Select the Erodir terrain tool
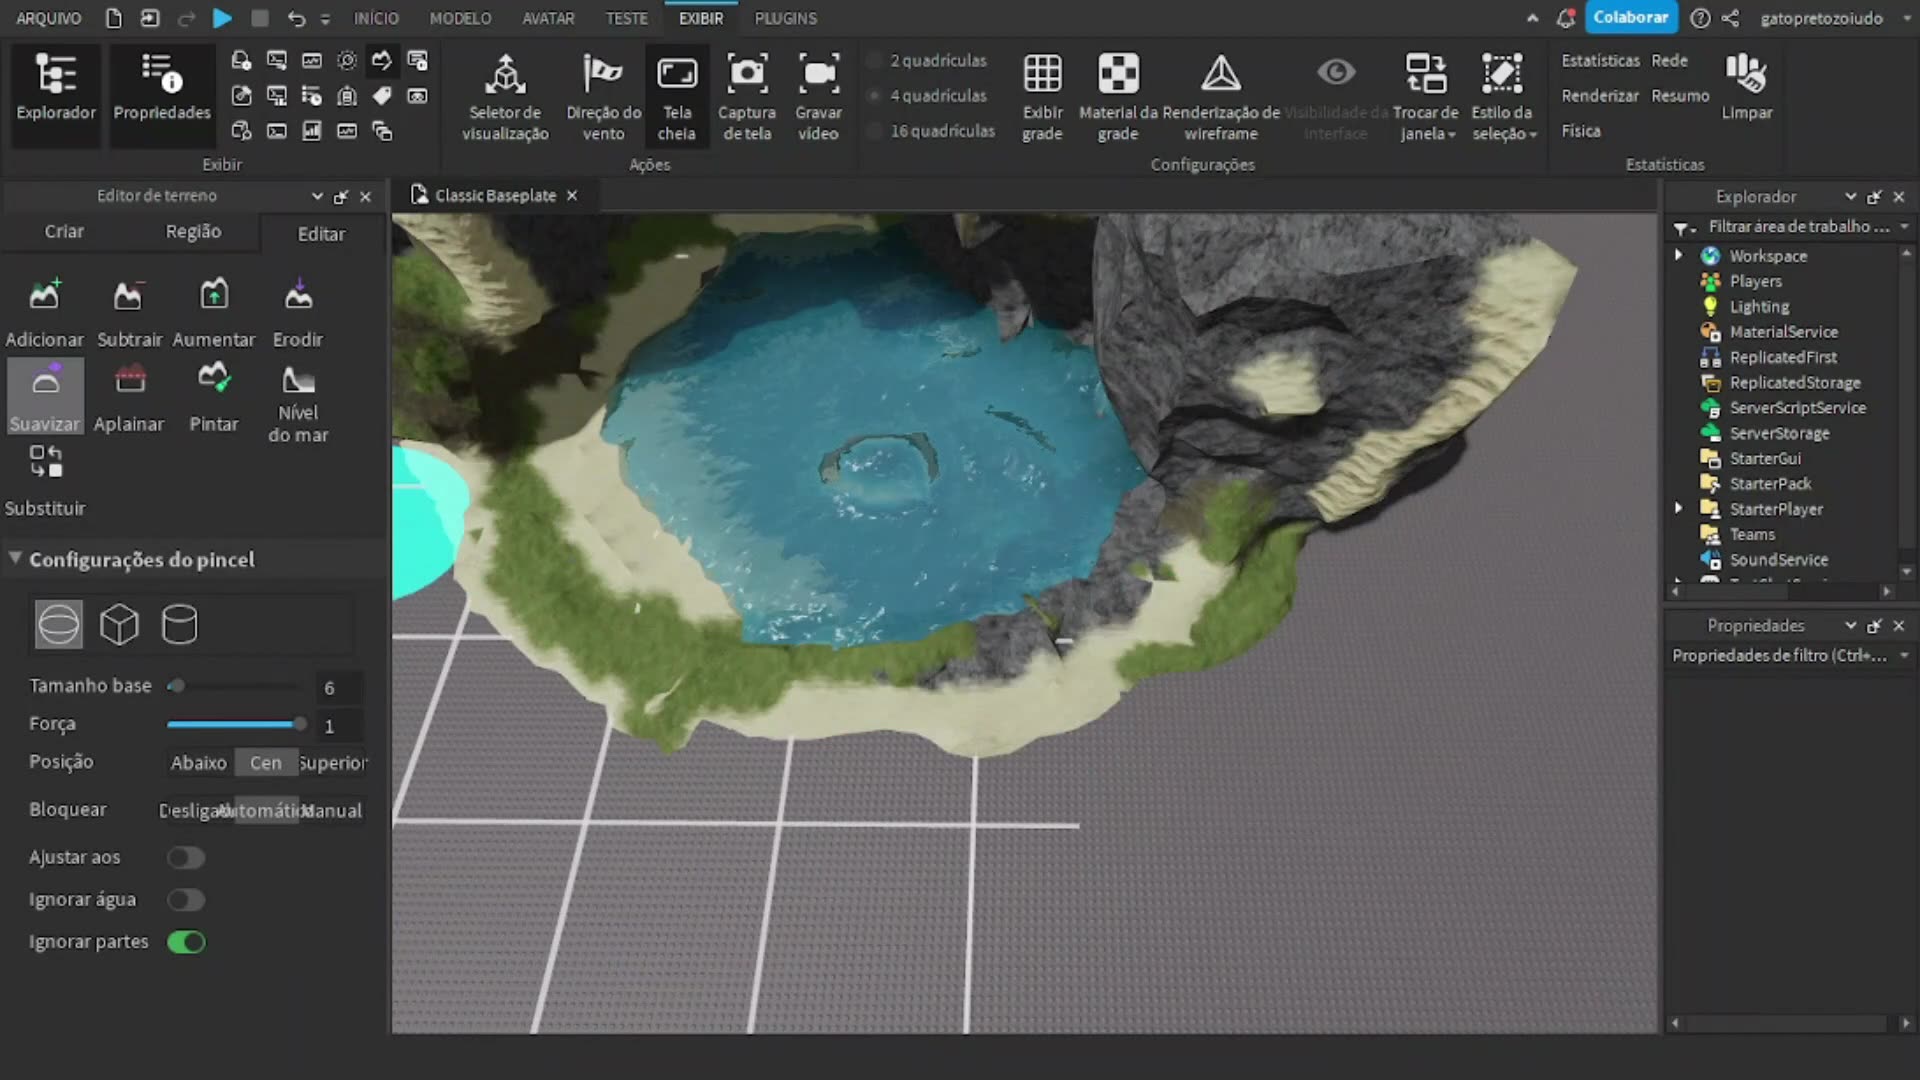Image resolution: width=1920 pixels, height=1080 pixels. 297,310
